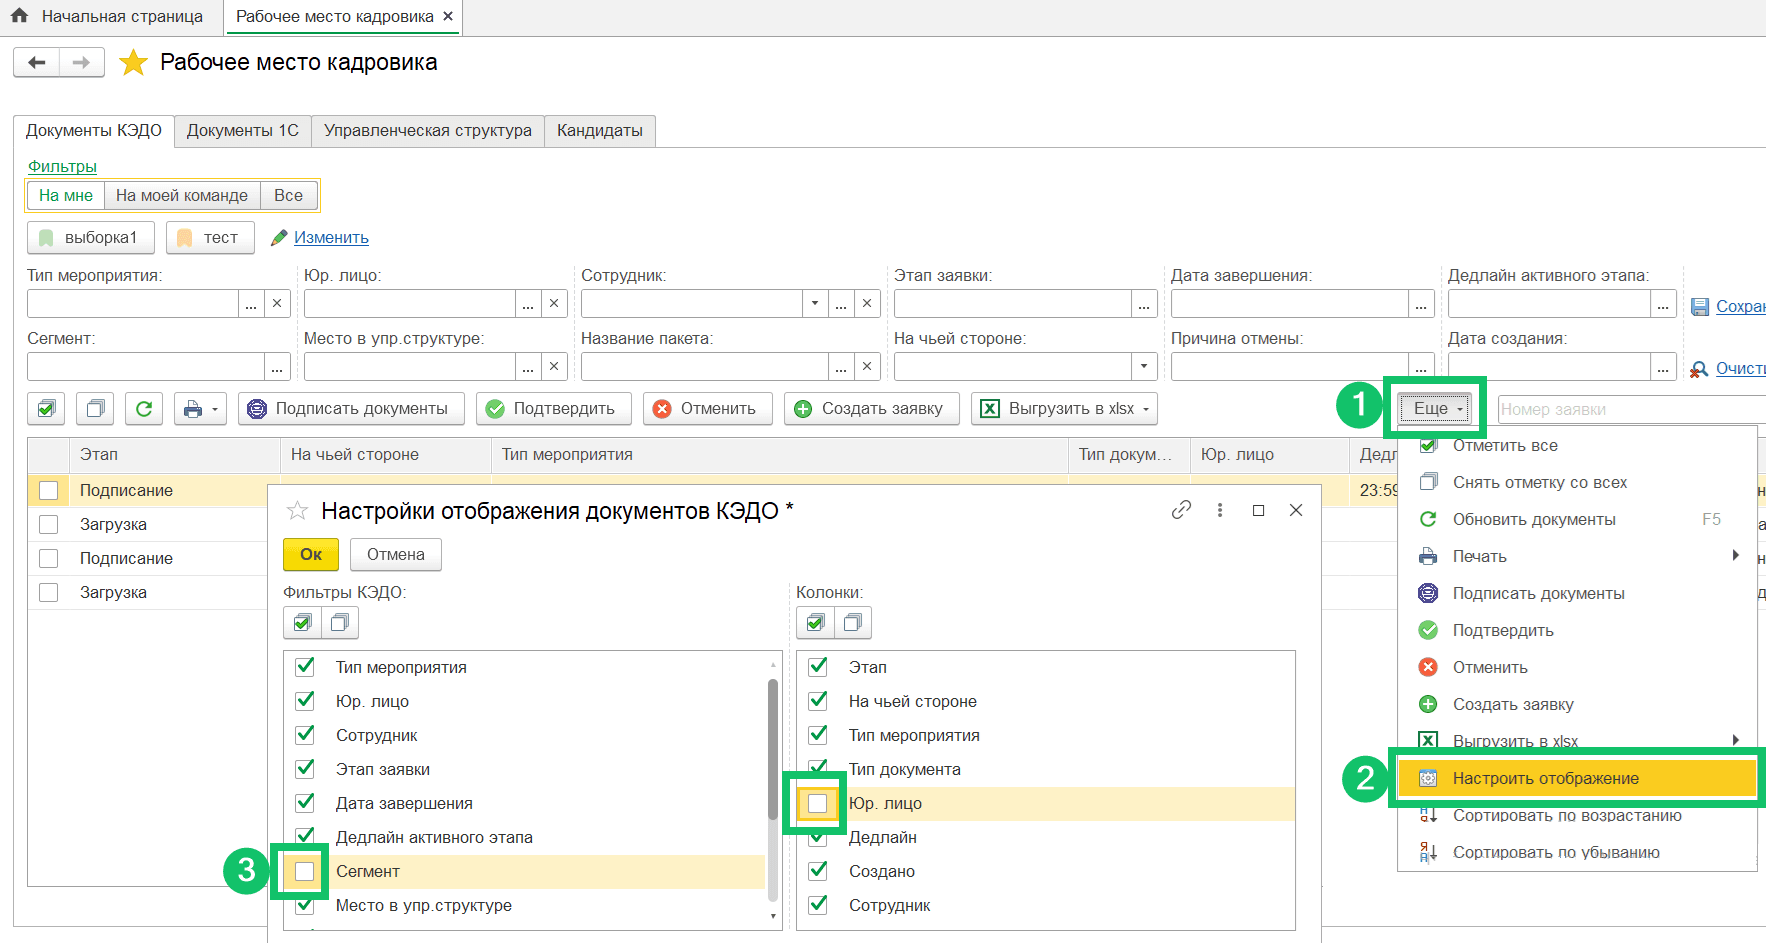The image size is (1766, 943).
Task: Click ellipsis button of Этап заявки field
Action: (1144, 303)
